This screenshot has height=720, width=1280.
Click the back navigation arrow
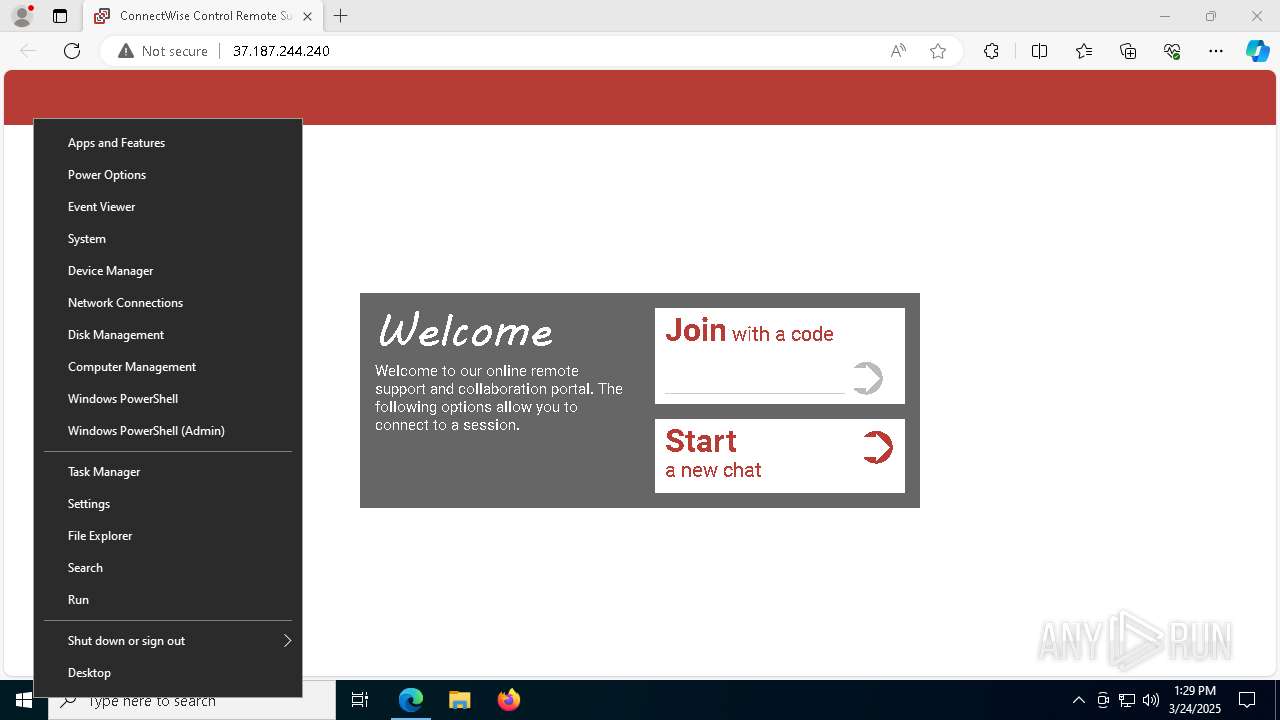point(28,51)
